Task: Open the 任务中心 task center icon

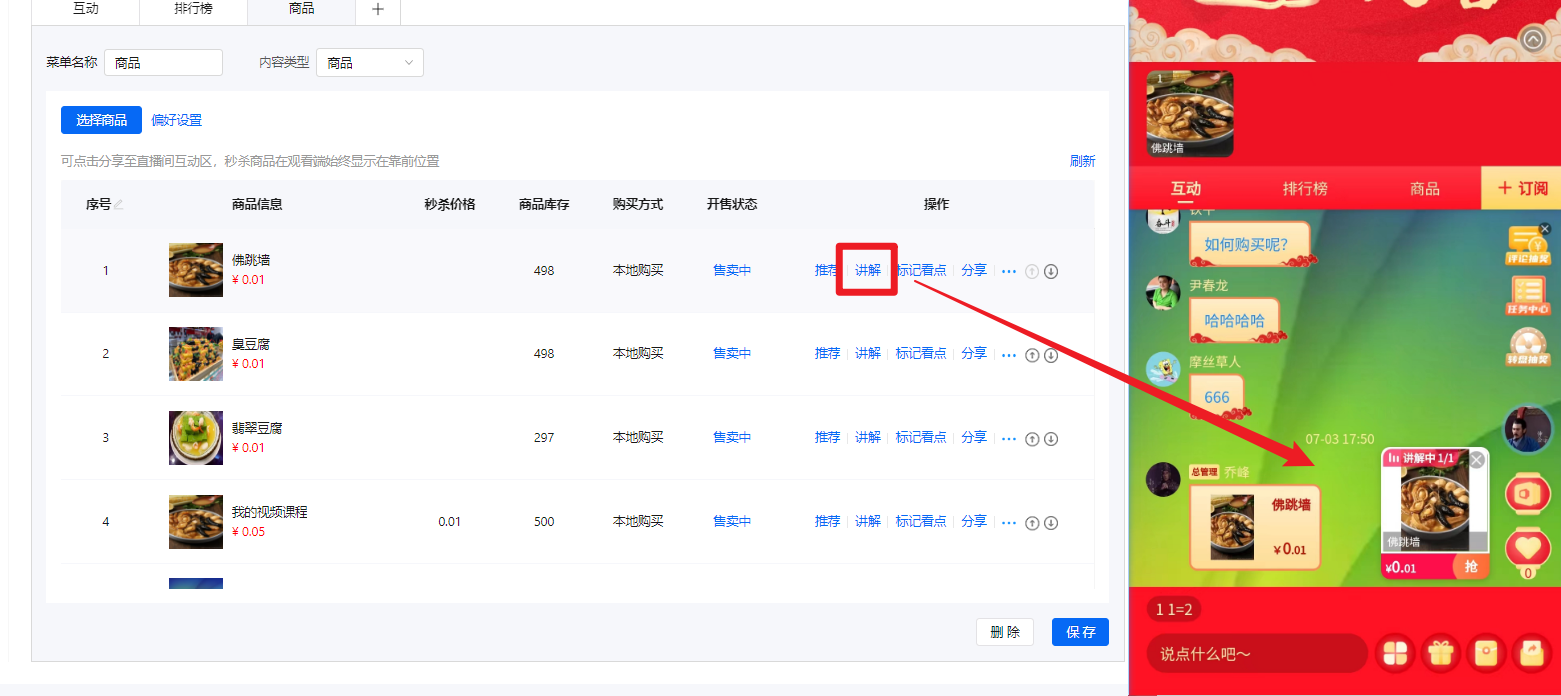Action: click(1527, 296)
